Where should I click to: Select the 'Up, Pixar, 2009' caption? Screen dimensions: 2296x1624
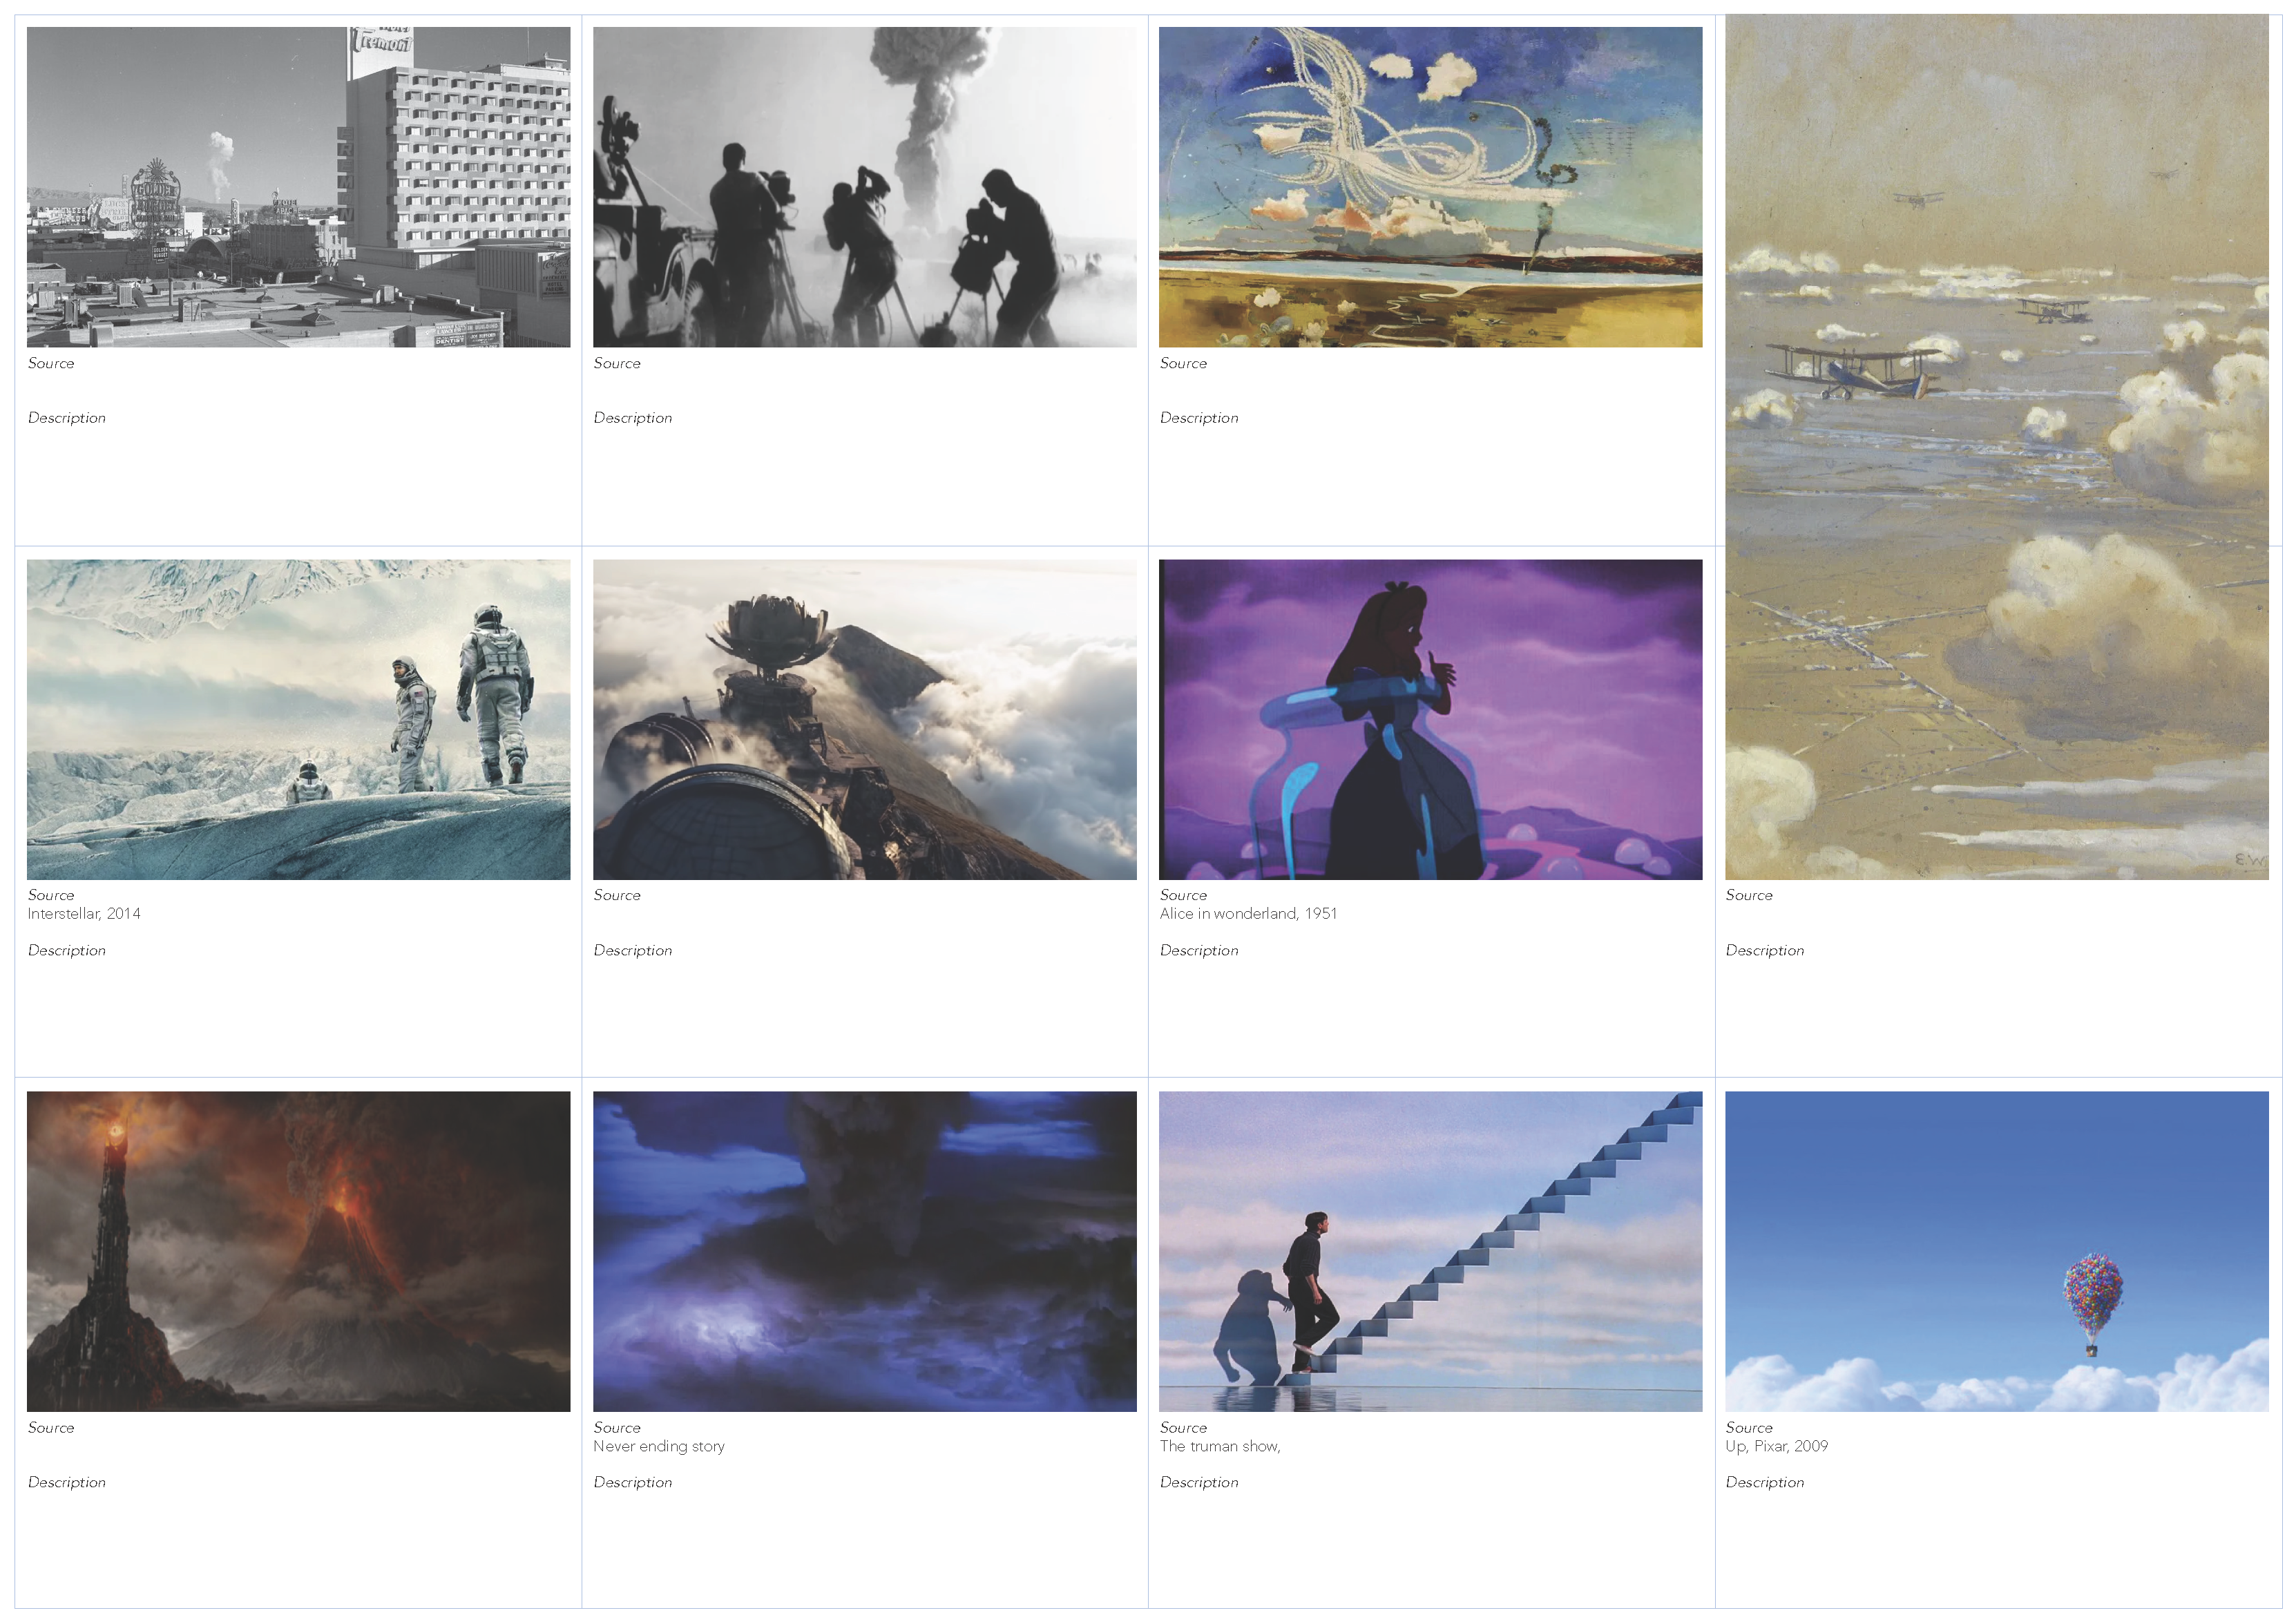coord(1776,1446)
